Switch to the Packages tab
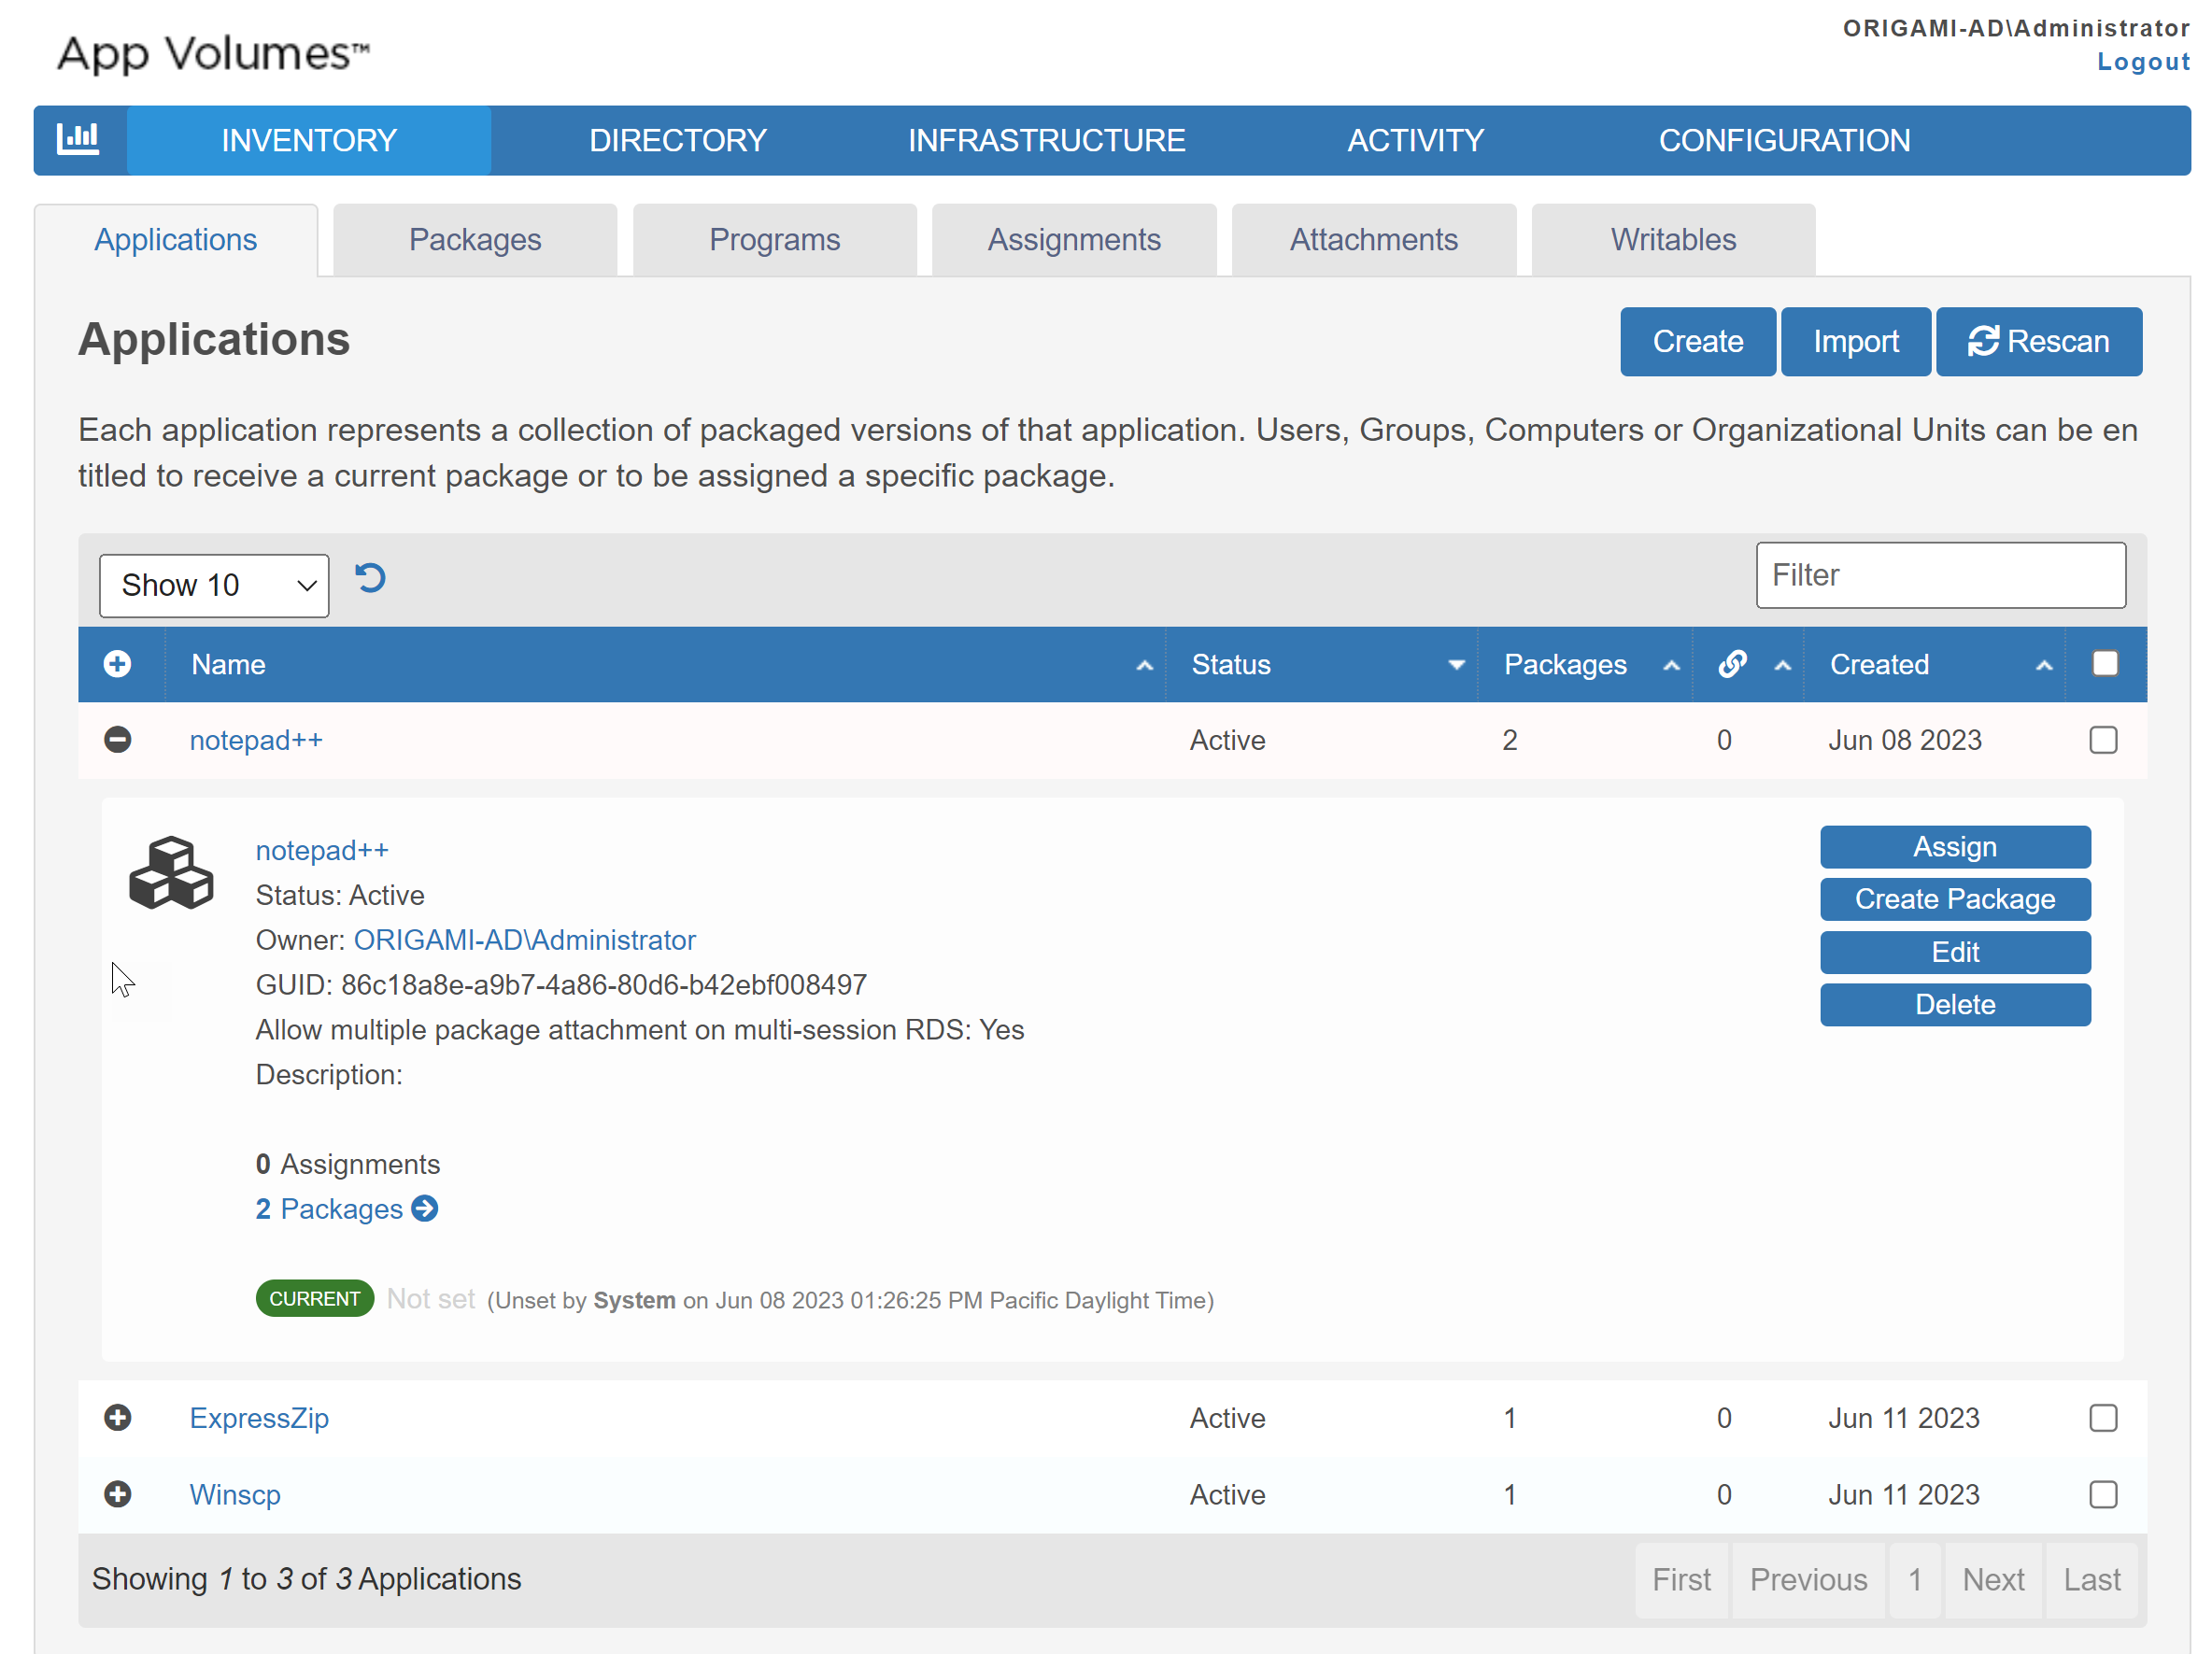 click(x=475, y=240)
